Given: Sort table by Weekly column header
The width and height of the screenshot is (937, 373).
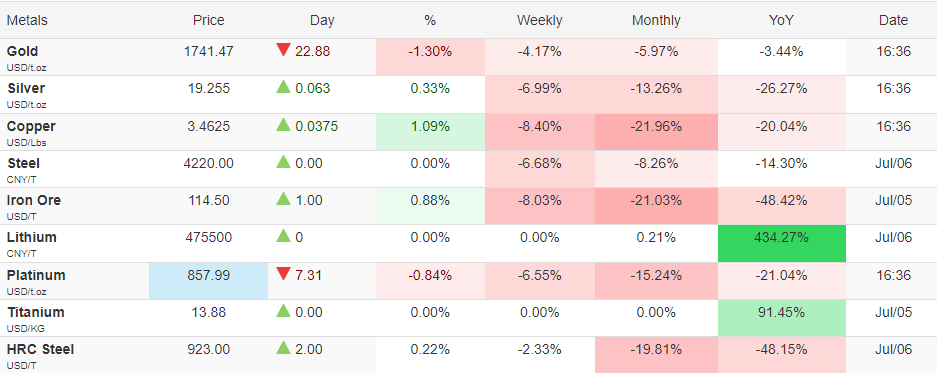Looking at the screenshot, I should click(x=540, y=20).
